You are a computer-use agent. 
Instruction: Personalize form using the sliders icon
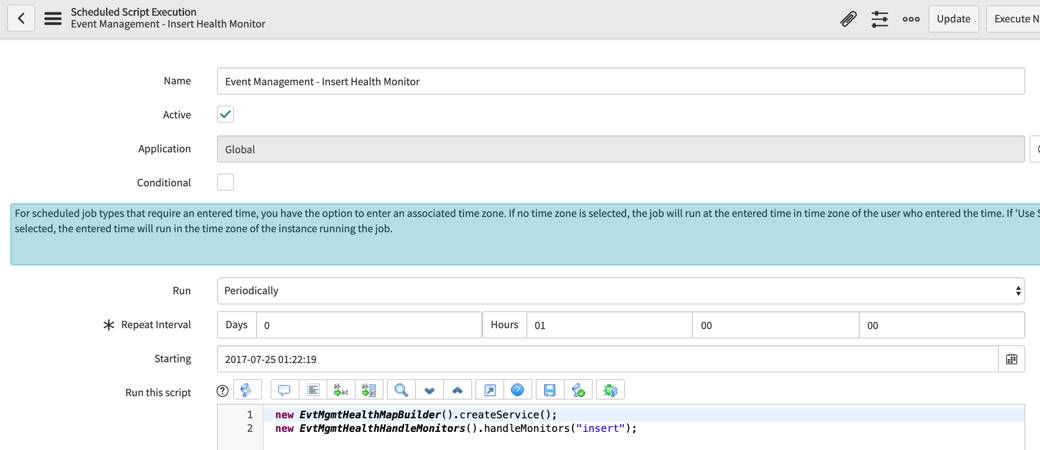[879, 19]
